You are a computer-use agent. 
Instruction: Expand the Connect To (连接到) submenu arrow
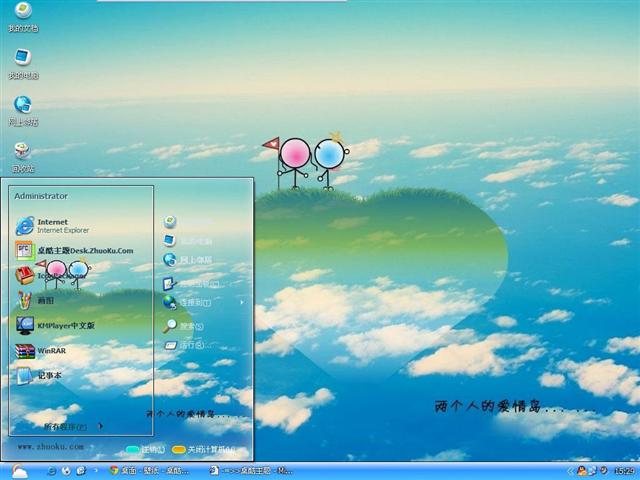pyautogui.click(x=242, y=302)
